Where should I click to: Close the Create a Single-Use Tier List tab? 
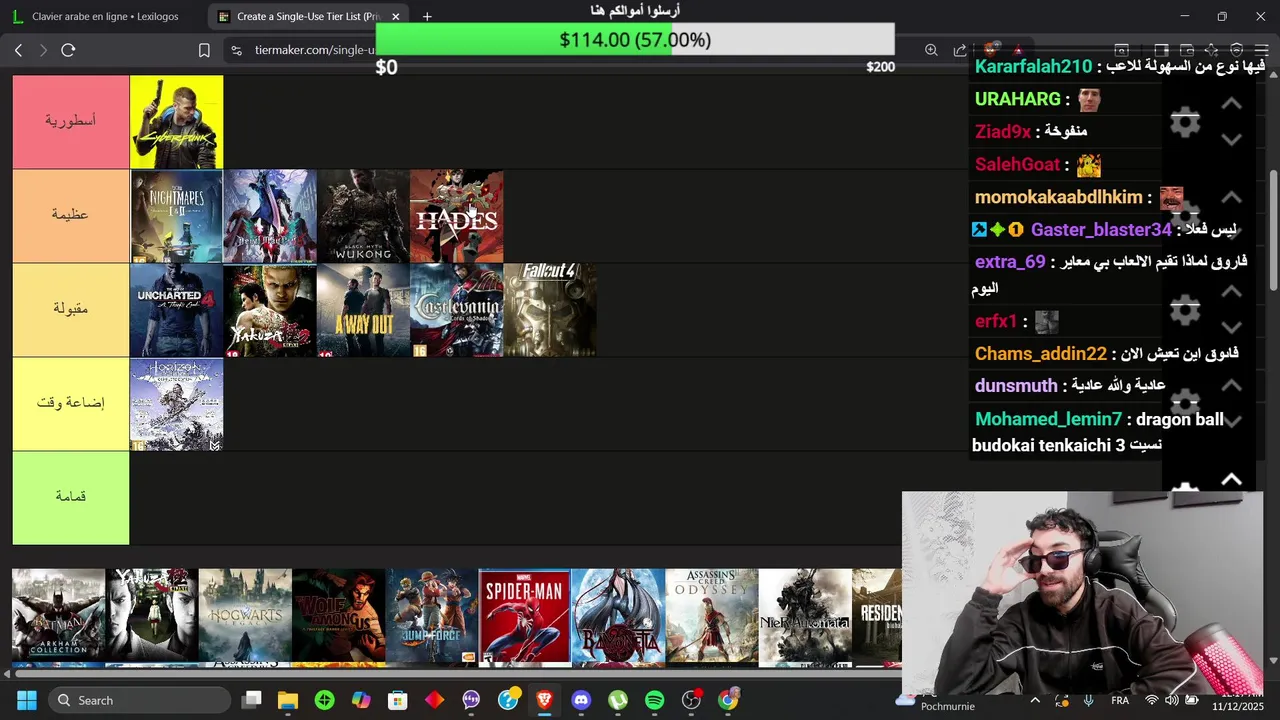pos(396,16)
